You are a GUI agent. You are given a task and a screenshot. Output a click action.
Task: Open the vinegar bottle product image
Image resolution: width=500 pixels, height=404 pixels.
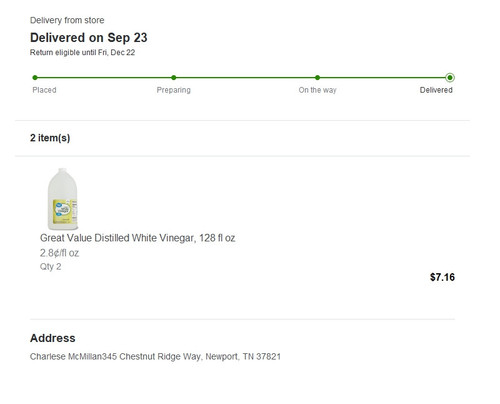point(63,199)
